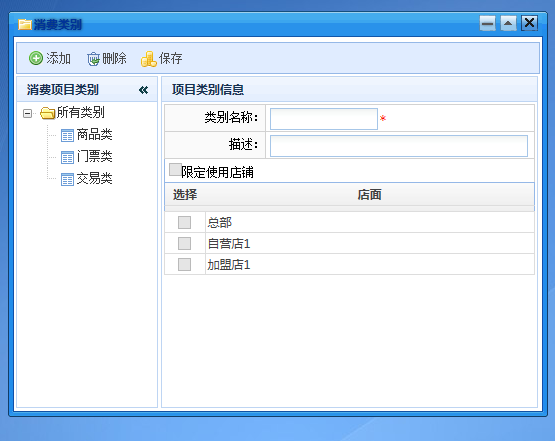
Task: Enable the 限定使用店铺 checkbox
Action: [x=176, y=169]
